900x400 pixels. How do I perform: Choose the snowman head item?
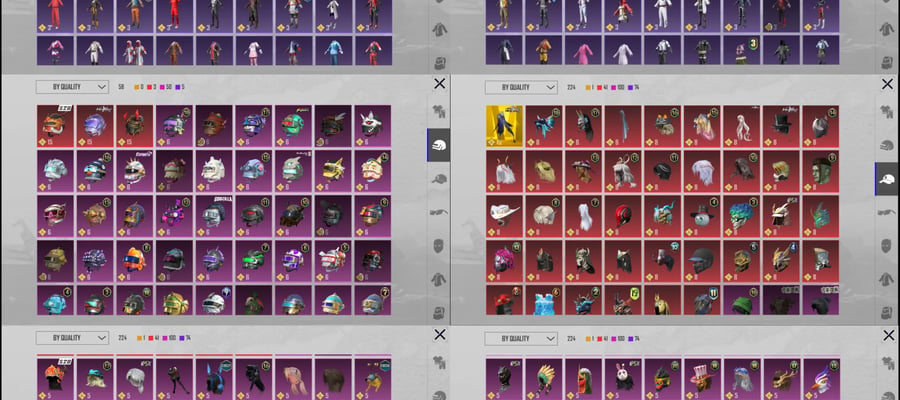click(702, 216)
